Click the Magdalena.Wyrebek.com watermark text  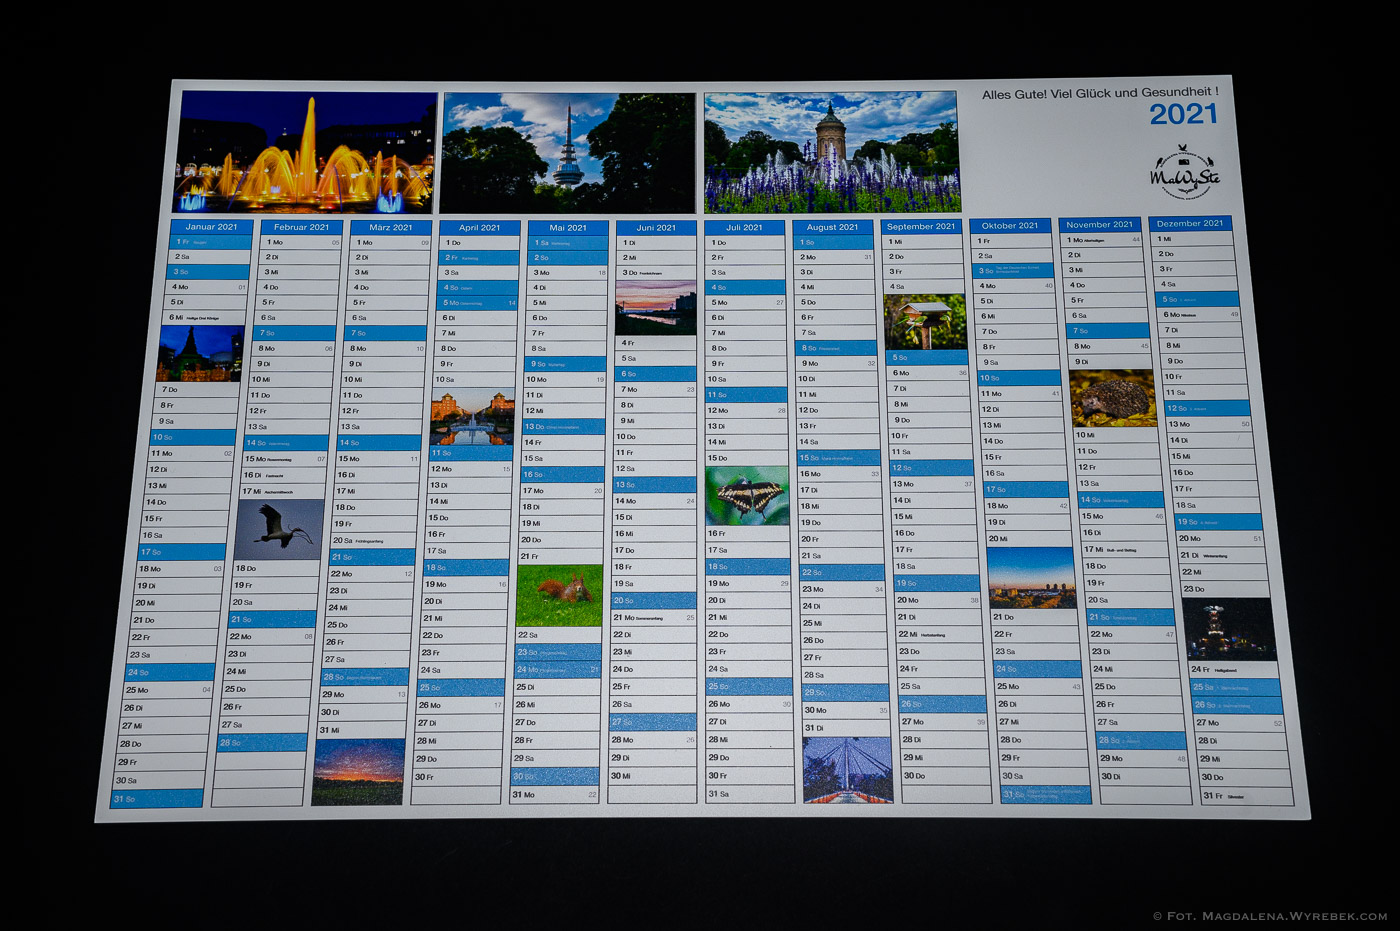1270,916
